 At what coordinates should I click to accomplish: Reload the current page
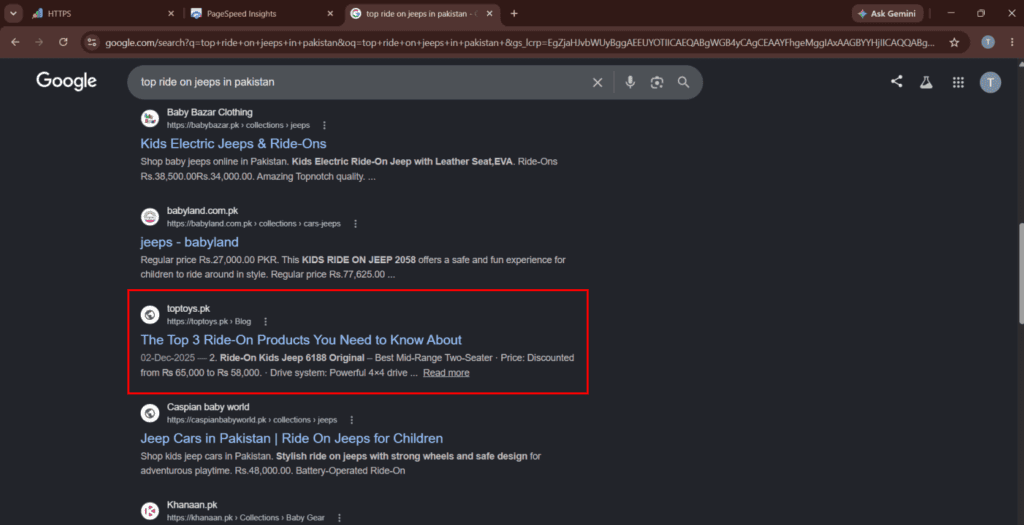click(63, 42)
